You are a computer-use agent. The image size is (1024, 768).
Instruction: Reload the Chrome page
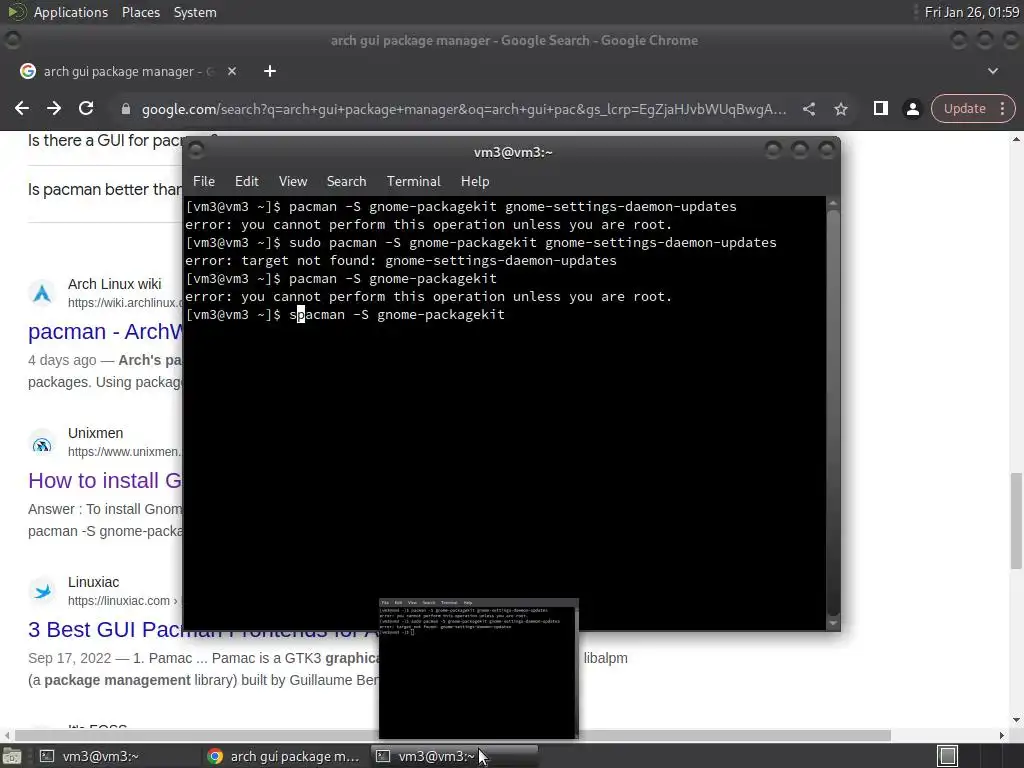tap(86, 108)
